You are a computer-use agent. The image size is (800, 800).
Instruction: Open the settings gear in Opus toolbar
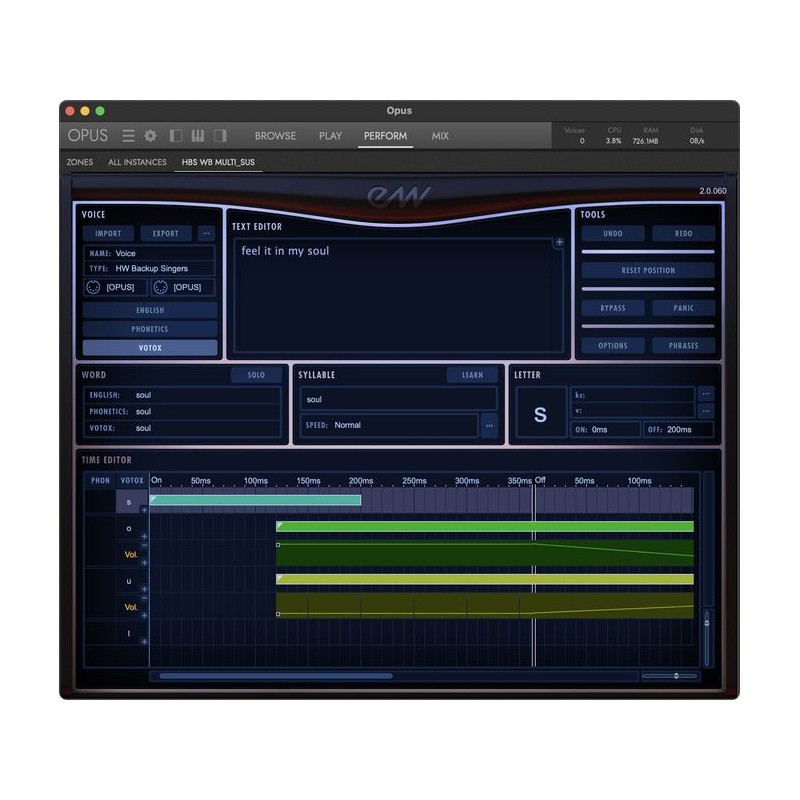pyautogui.click(x=150, y=136)
